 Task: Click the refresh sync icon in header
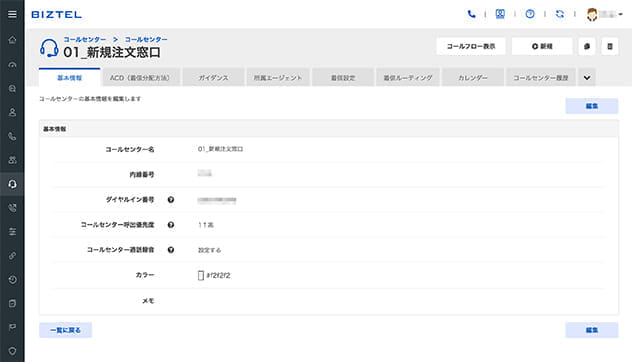[560, 14]
